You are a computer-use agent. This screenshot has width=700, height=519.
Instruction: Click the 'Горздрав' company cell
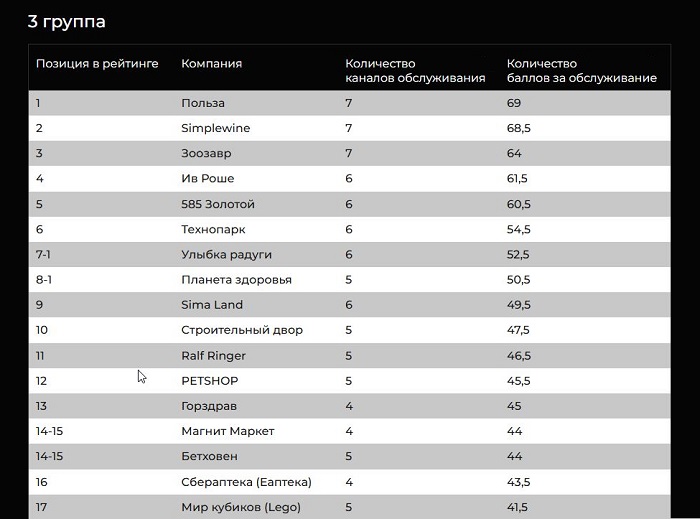click(x=210, y=406)
